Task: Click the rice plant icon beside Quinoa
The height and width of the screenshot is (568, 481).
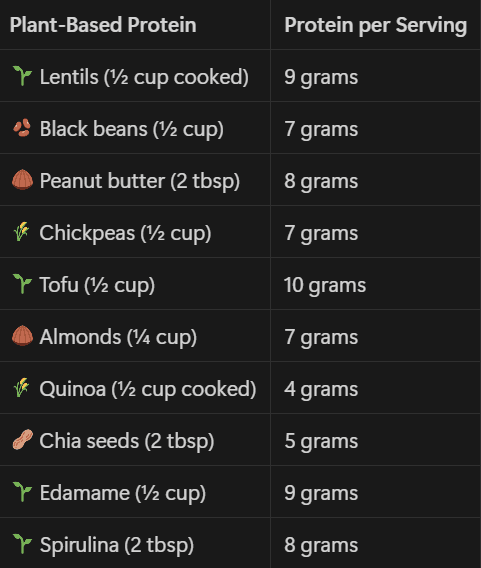Action: (x=22, y=388)
